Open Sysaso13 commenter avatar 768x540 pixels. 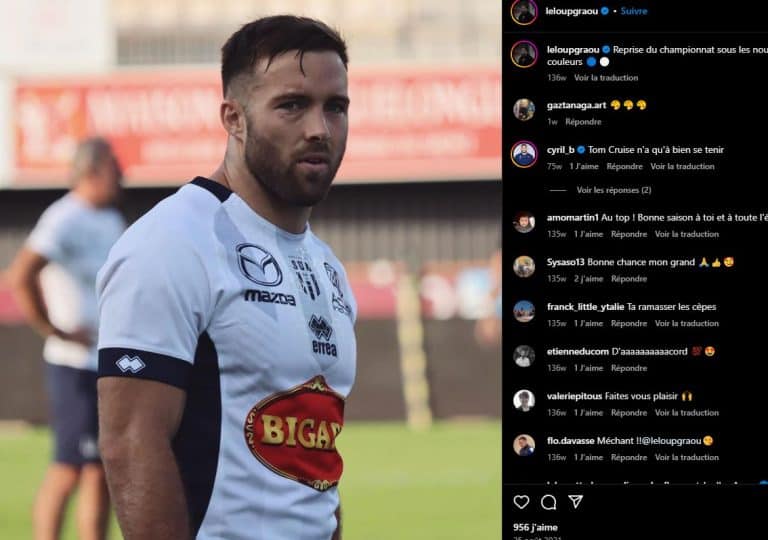pos(524,267)
